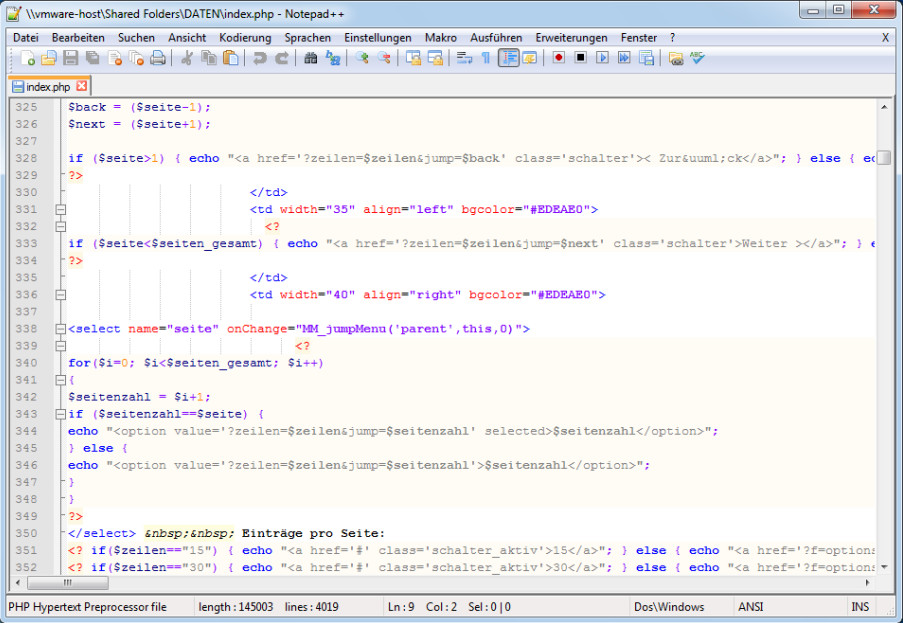Select the index.php document tab
The height and width of the screenshot is (623, 903).
tap(49, 86)
